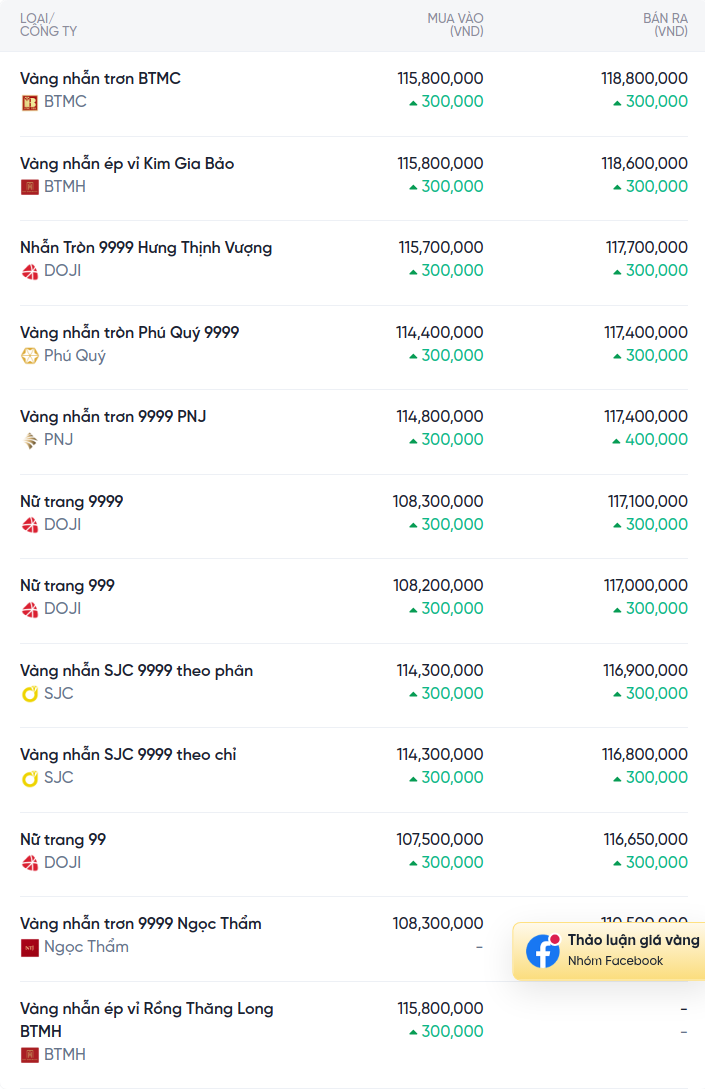Select Vàng nhẫn SJC 9999 theo chỉ
This screenshot has width=705, height=1089.
click(x=128, y=755)
